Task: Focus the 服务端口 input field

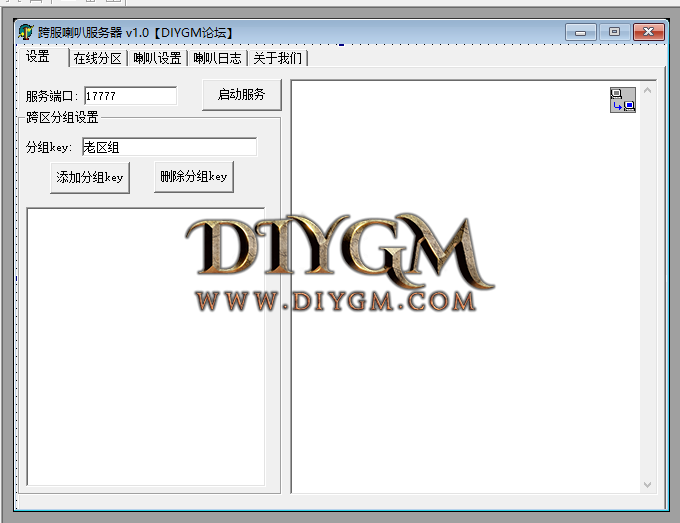Action: coord(131,96)
